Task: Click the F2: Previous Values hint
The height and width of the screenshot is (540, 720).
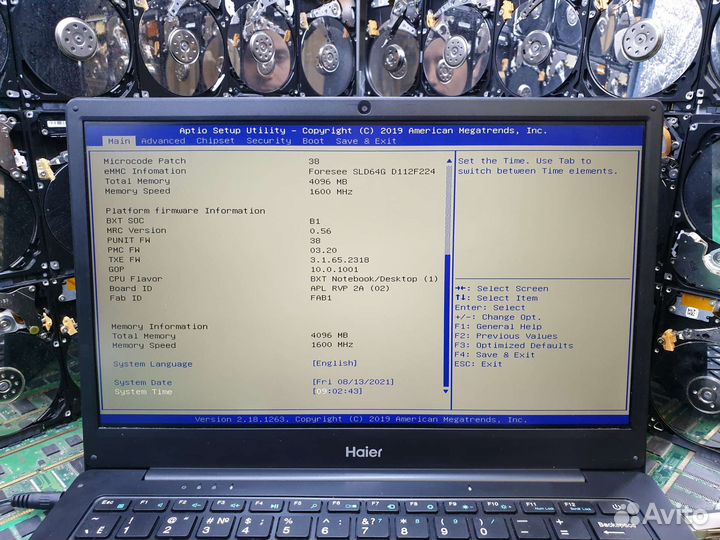Action: click(506, 336)
